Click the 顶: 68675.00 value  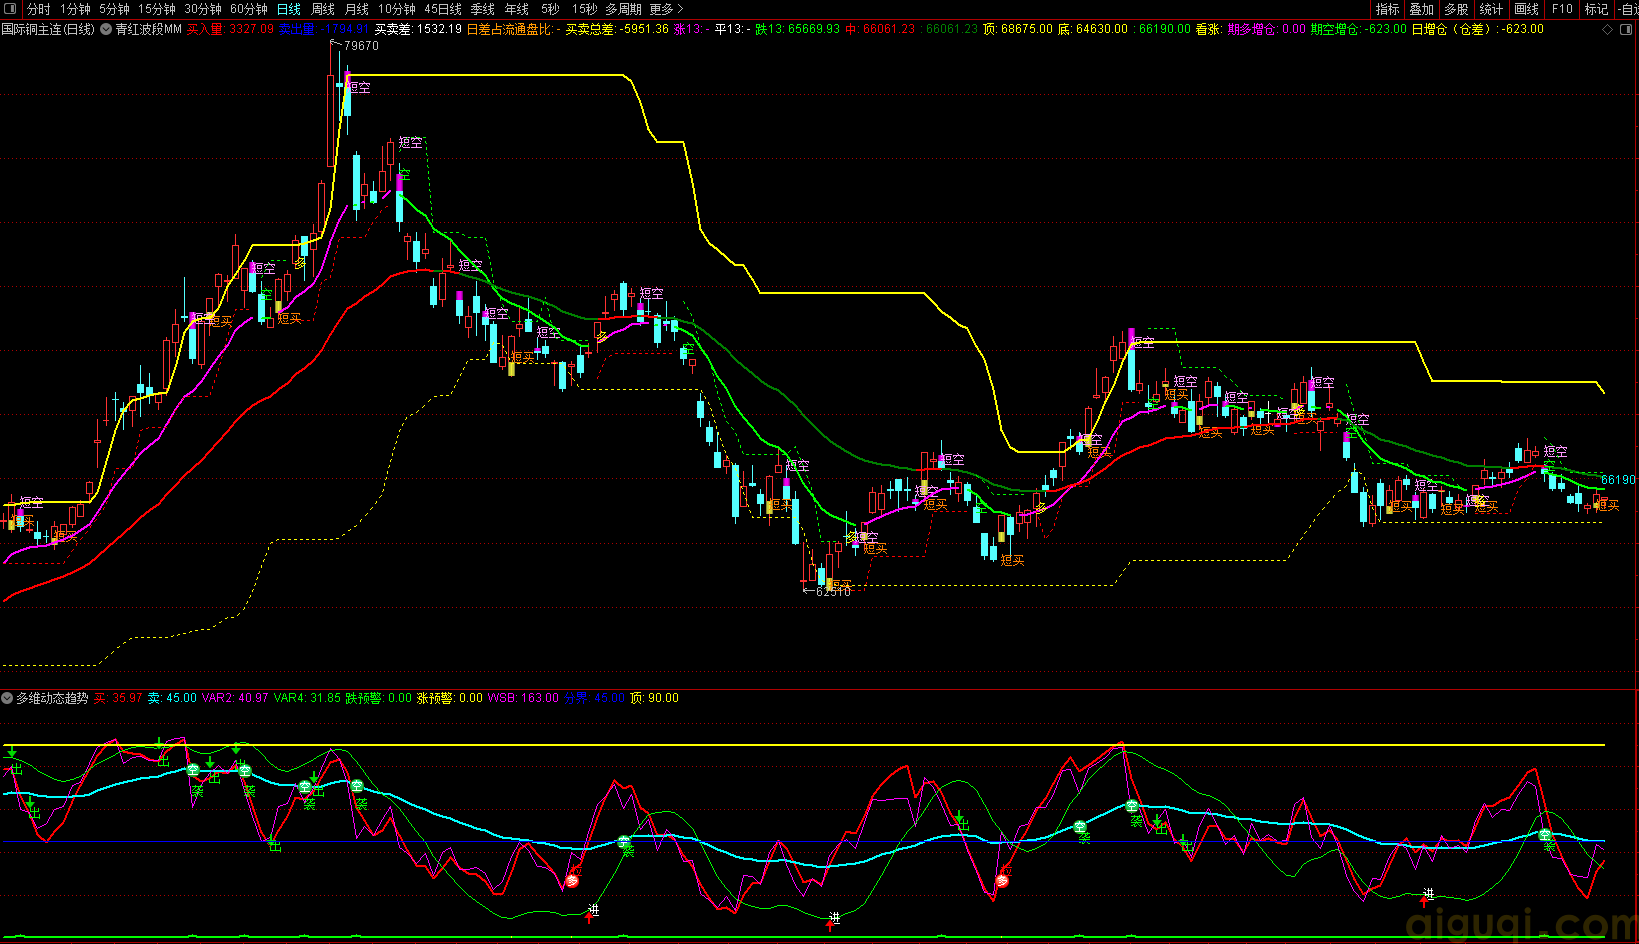coord(1018,29)
